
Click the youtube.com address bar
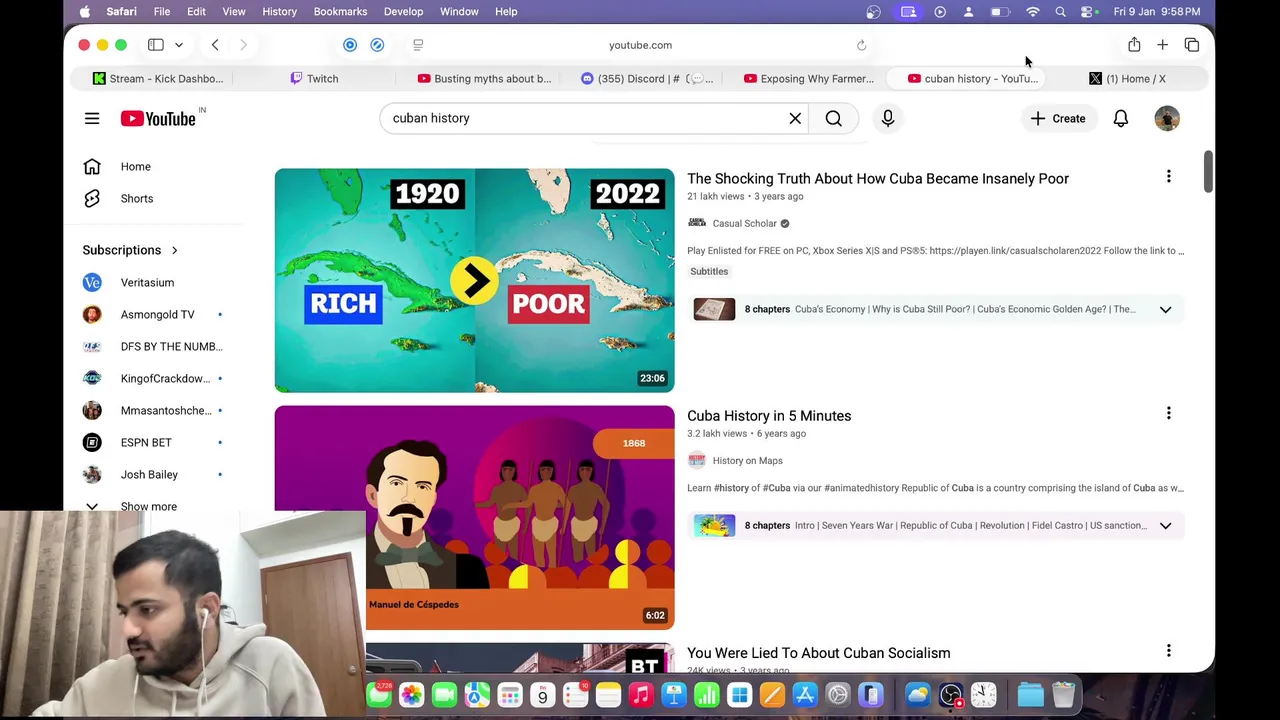click(x=640, y=45)
